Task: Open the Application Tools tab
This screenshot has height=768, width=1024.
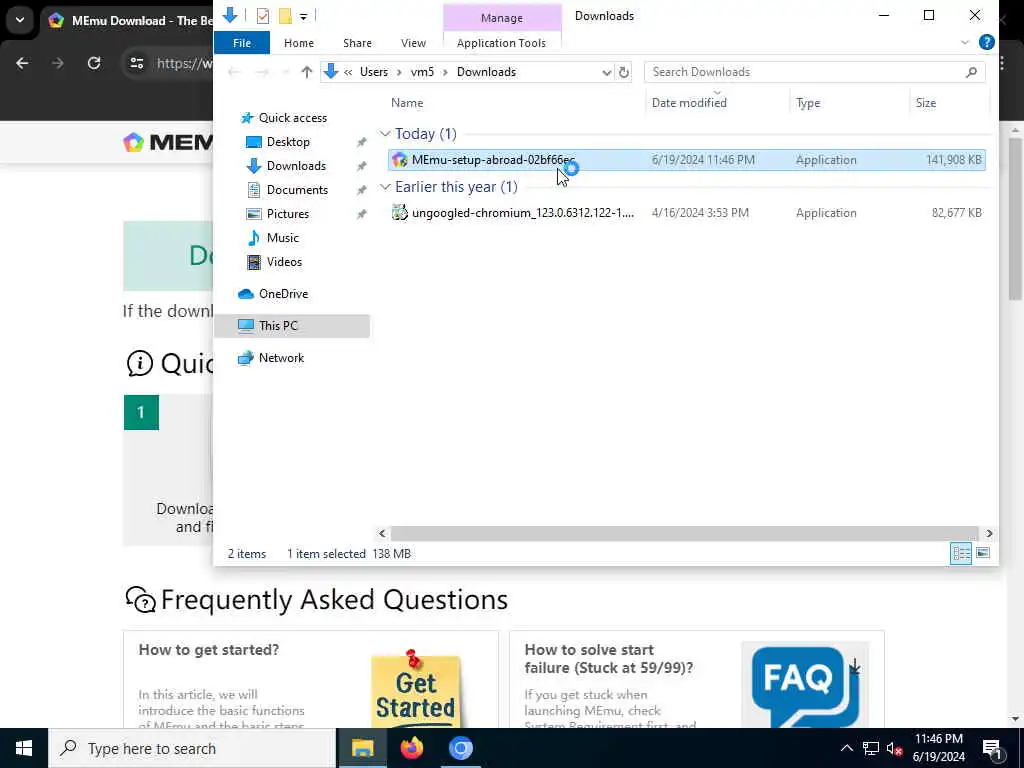Action: click(501, 43)
